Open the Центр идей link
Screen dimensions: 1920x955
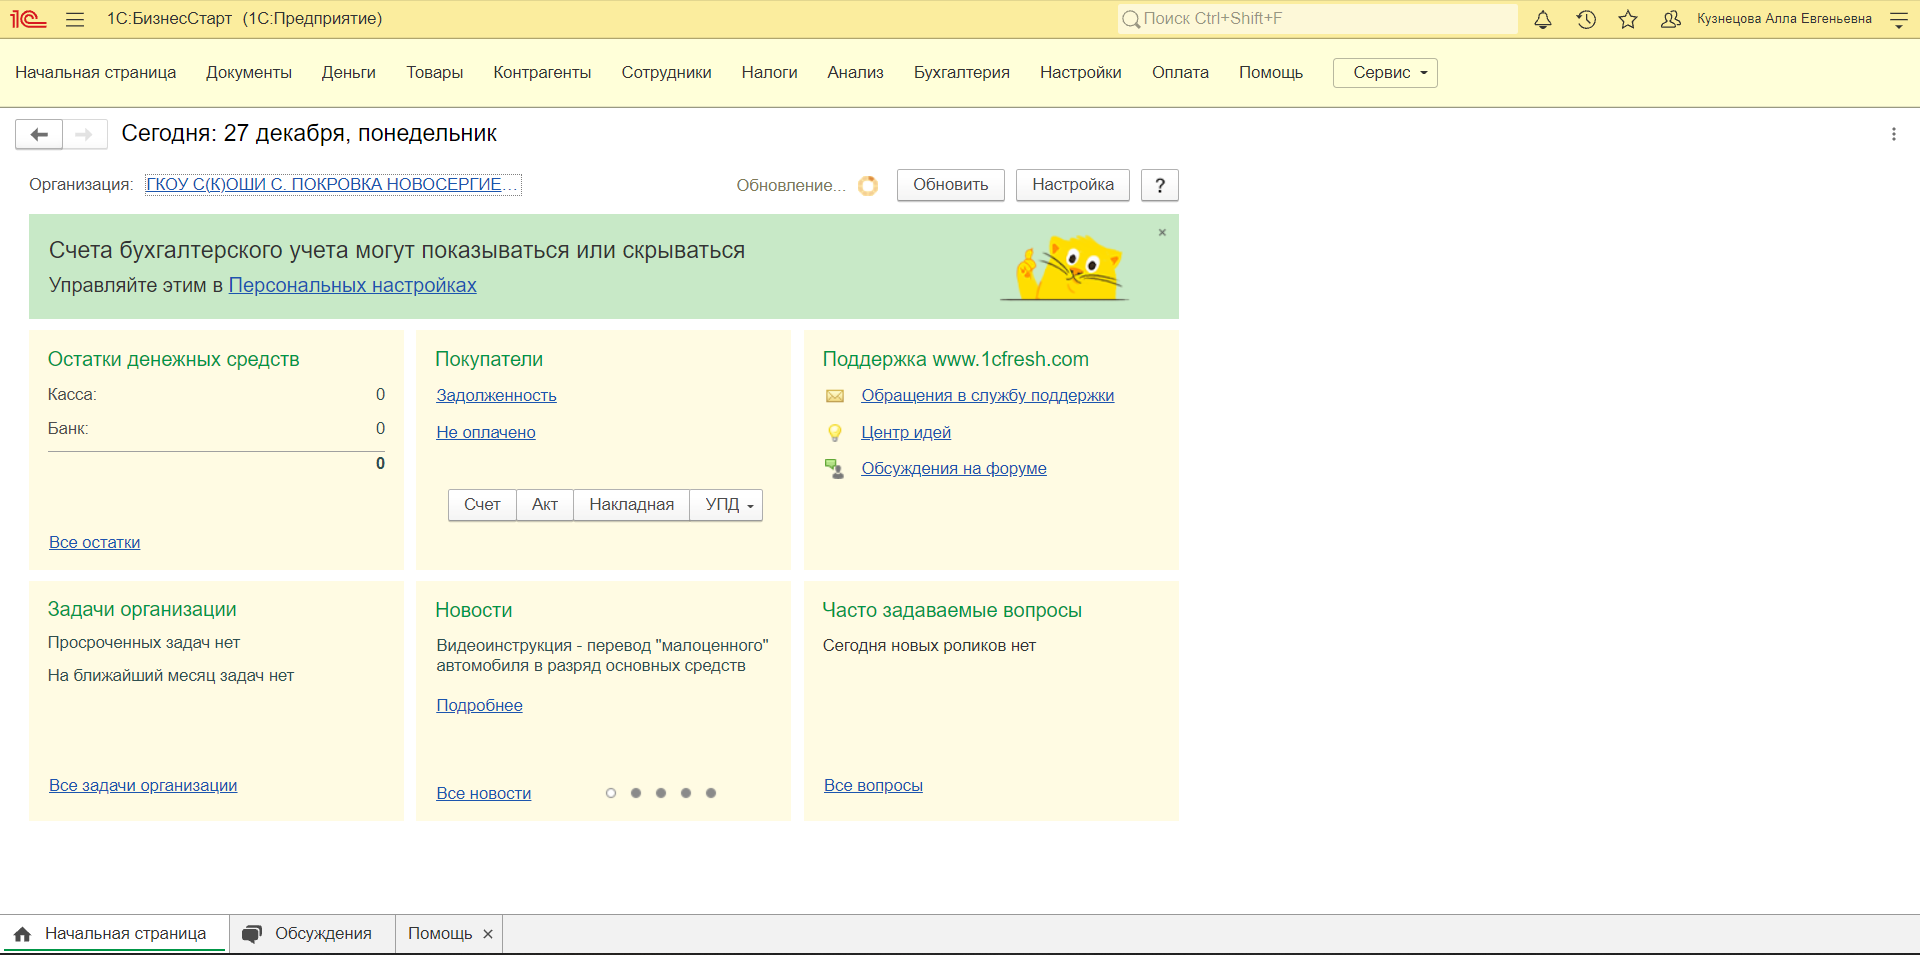click(x=906, y=433)
